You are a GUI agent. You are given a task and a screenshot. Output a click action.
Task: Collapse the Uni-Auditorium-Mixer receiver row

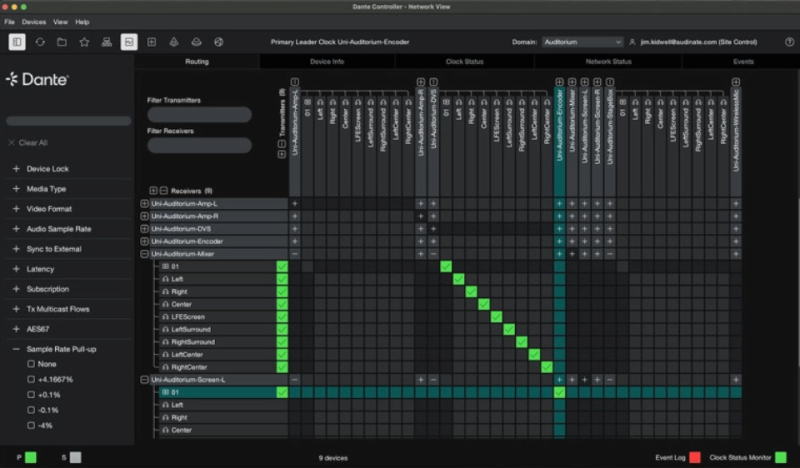[145, 254]
